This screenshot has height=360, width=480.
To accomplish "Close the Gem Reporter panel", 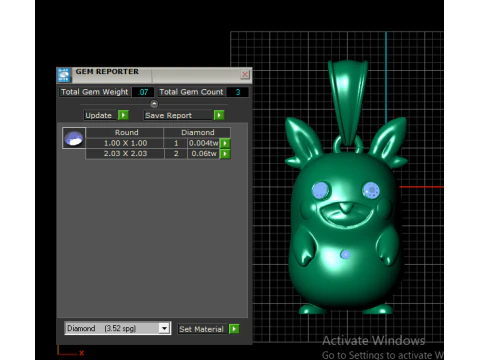I will 245,74.
